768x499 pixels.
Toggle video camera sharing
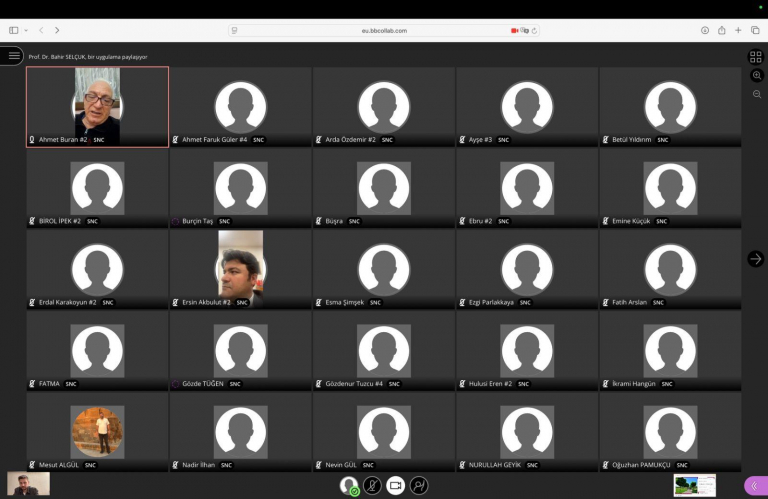395,485
